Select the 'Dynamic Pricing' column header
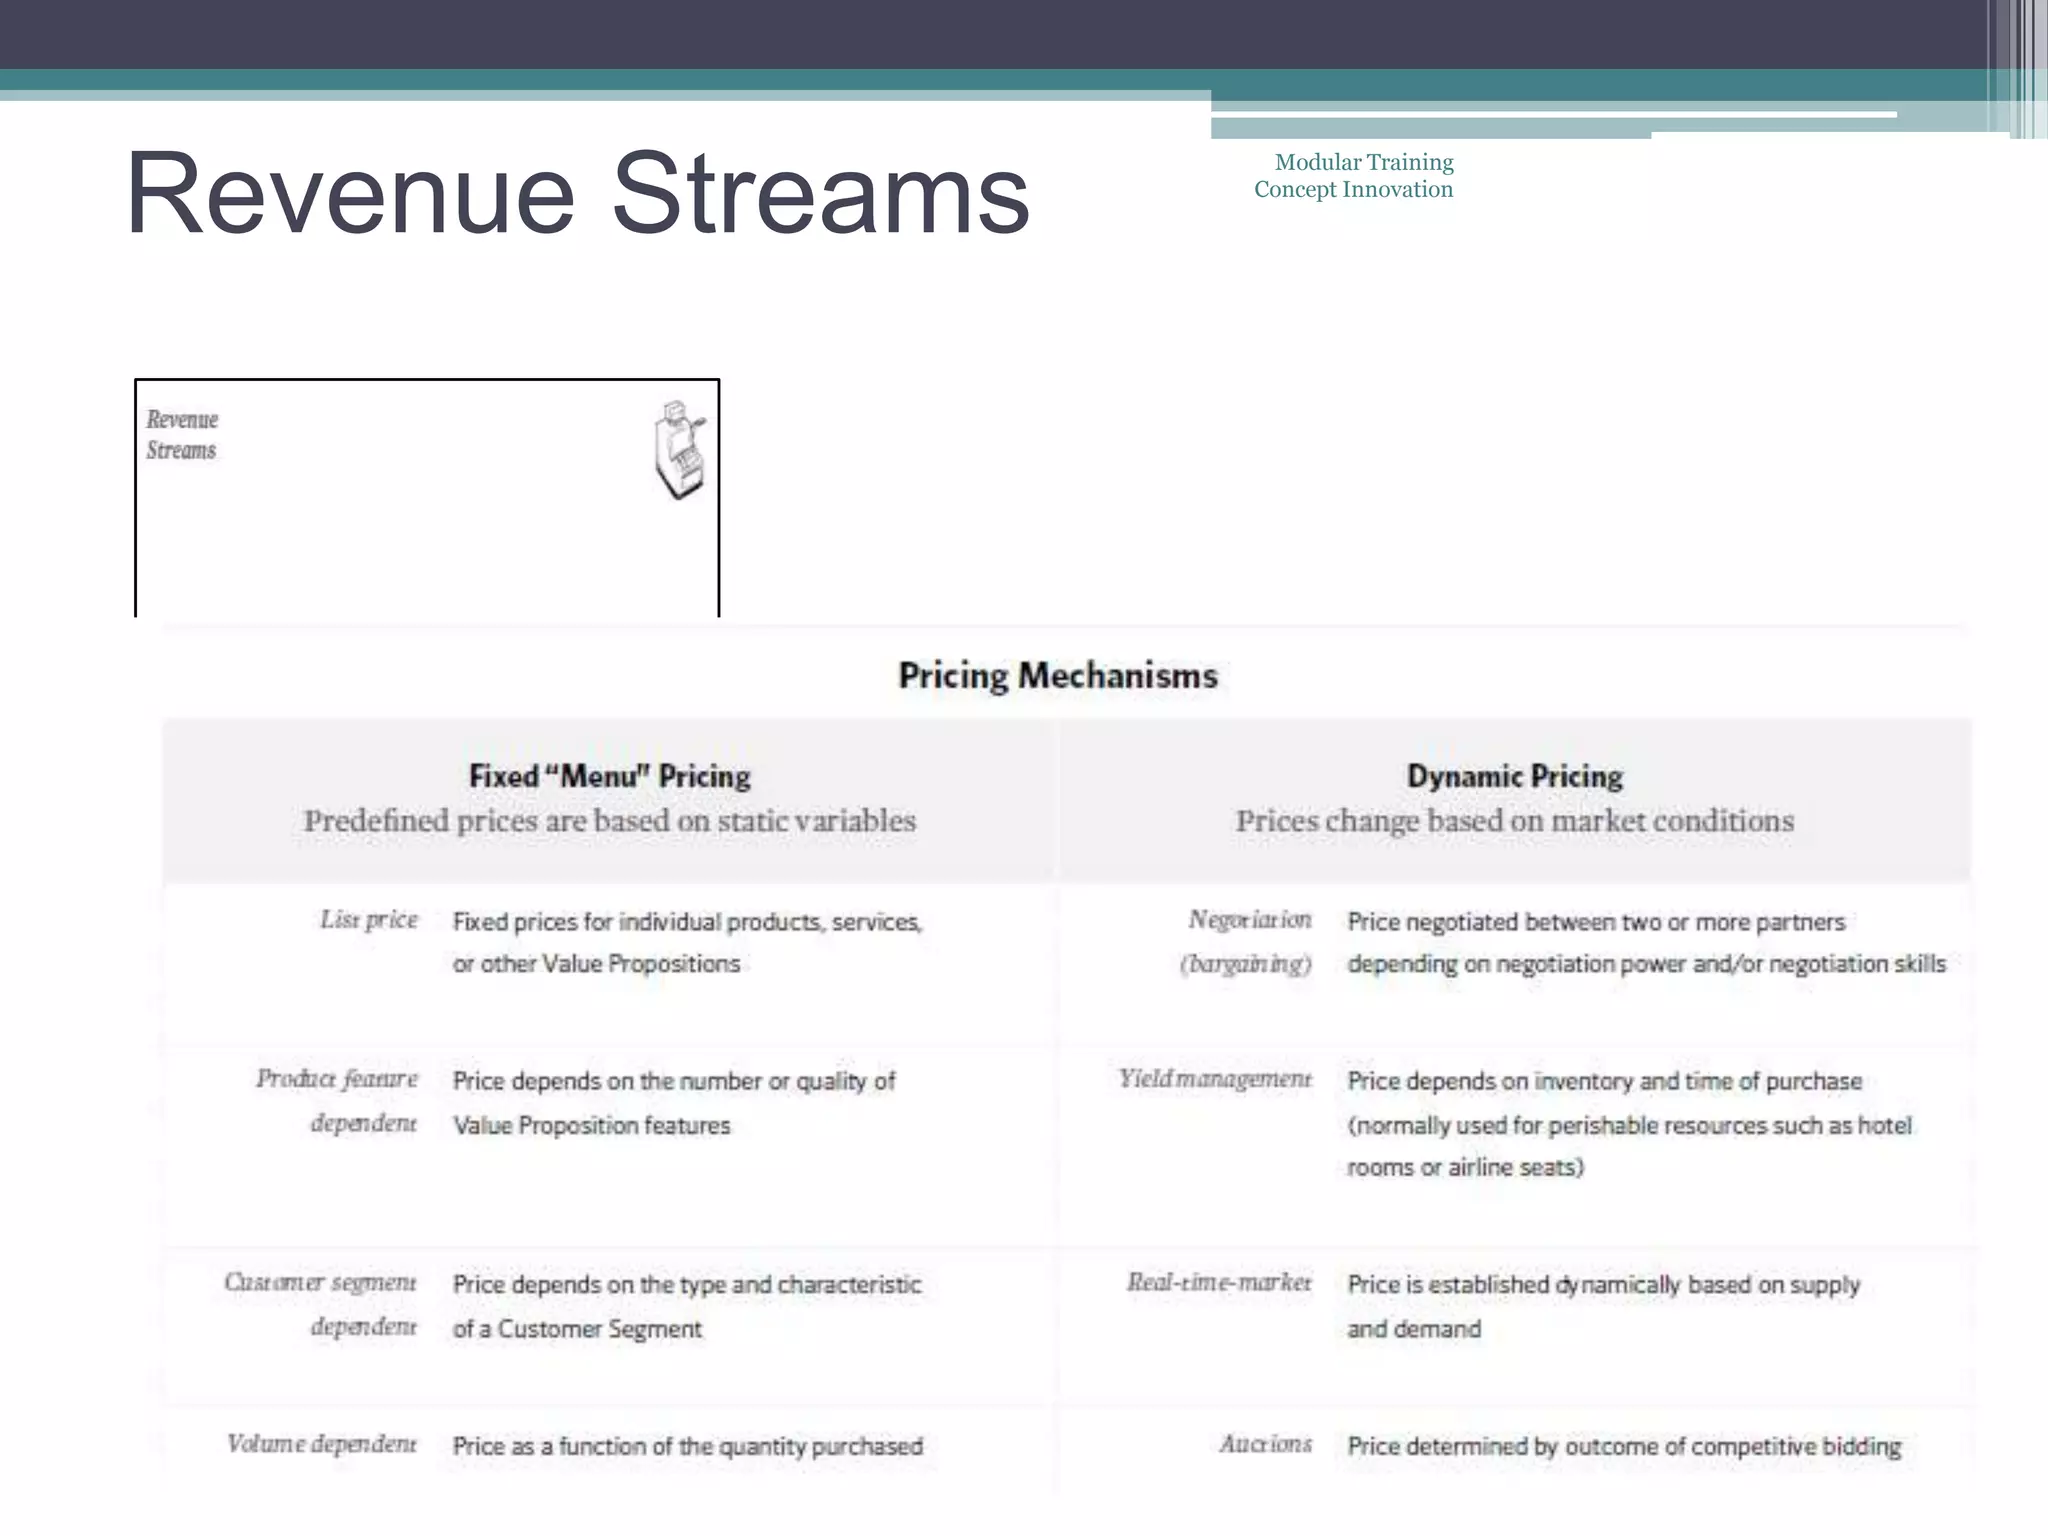Image resolution: width=2048 pixels, height=1536 pixels. tap(1515, 776)
